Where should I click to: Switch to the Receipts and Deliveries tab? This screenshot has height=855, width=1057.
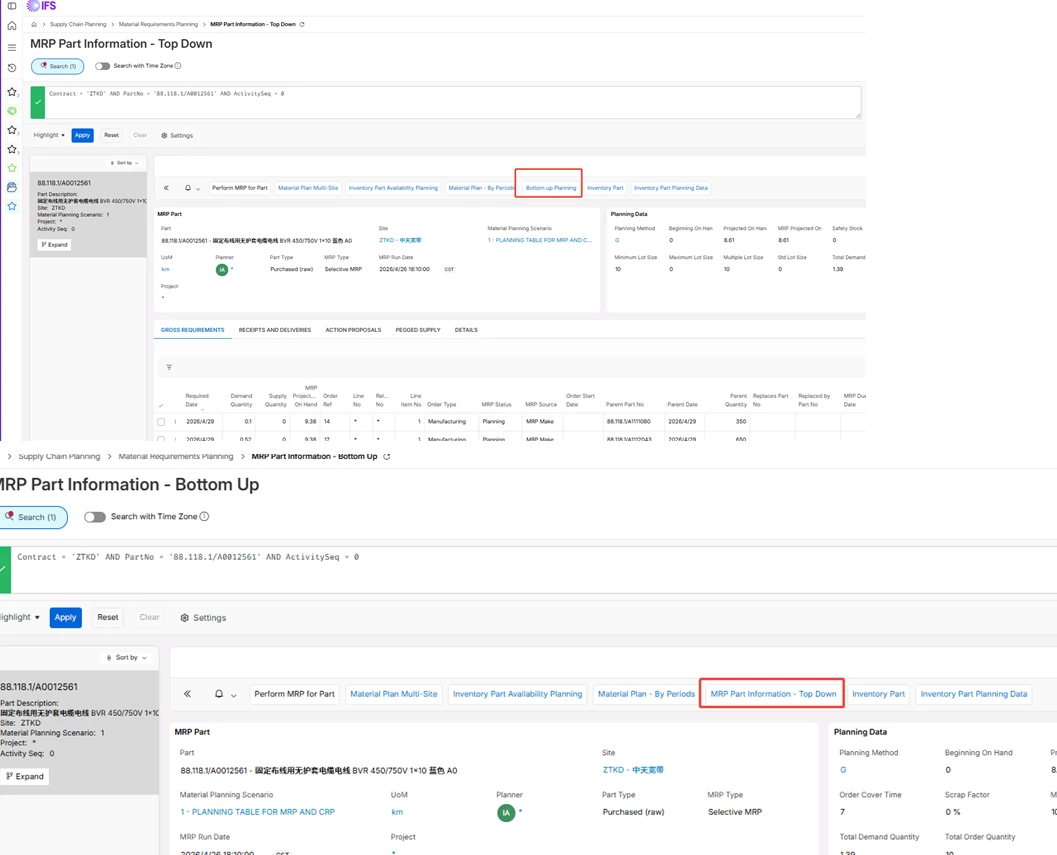click(275, 330)
